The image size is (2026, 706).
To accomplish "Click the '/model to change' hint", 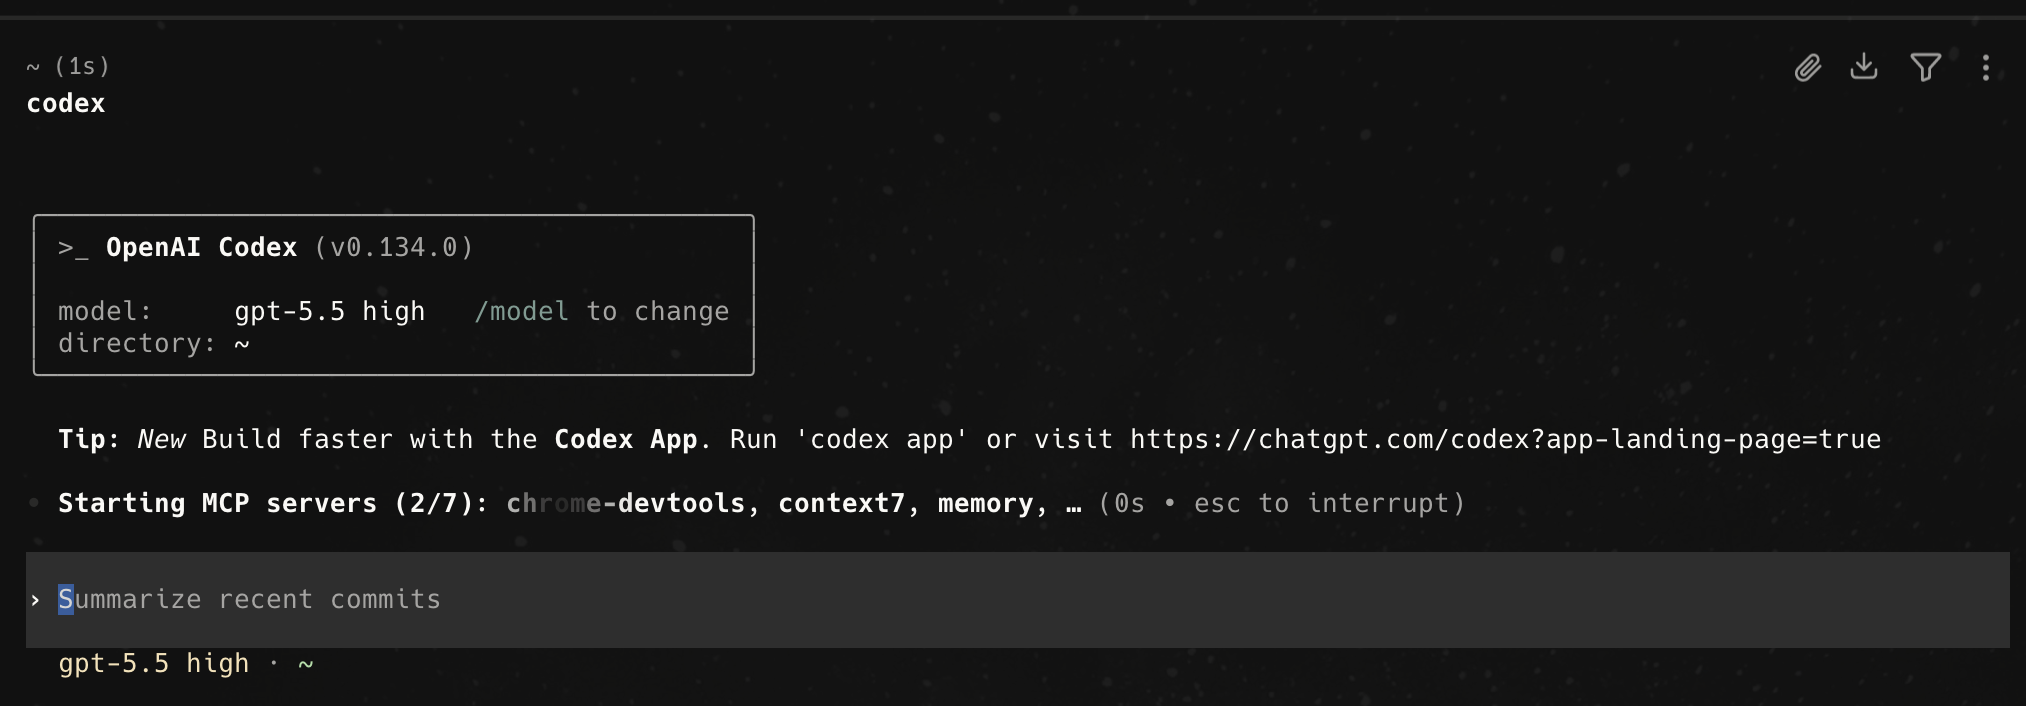I will point(602,311).
